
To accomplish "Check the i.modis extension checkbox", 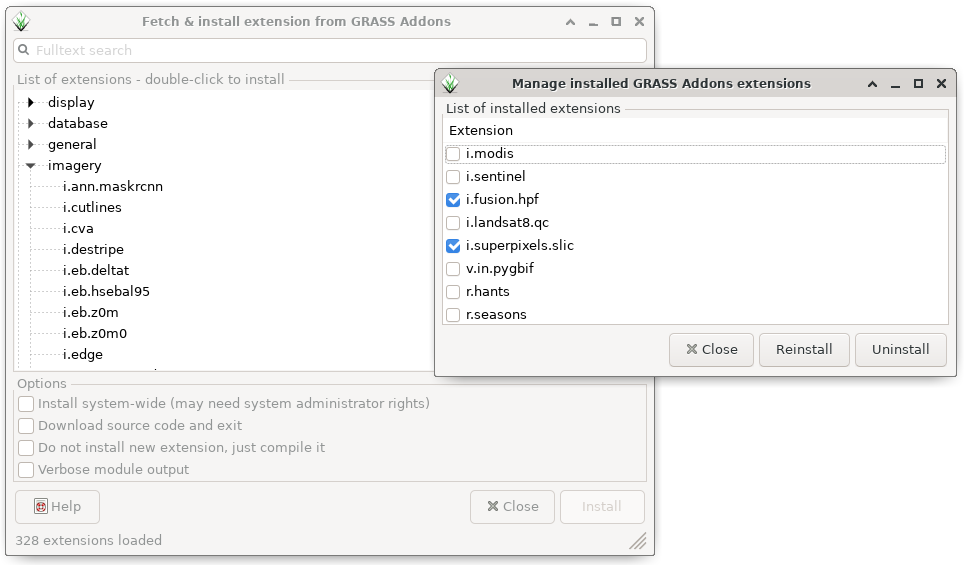I will (453, 154).
